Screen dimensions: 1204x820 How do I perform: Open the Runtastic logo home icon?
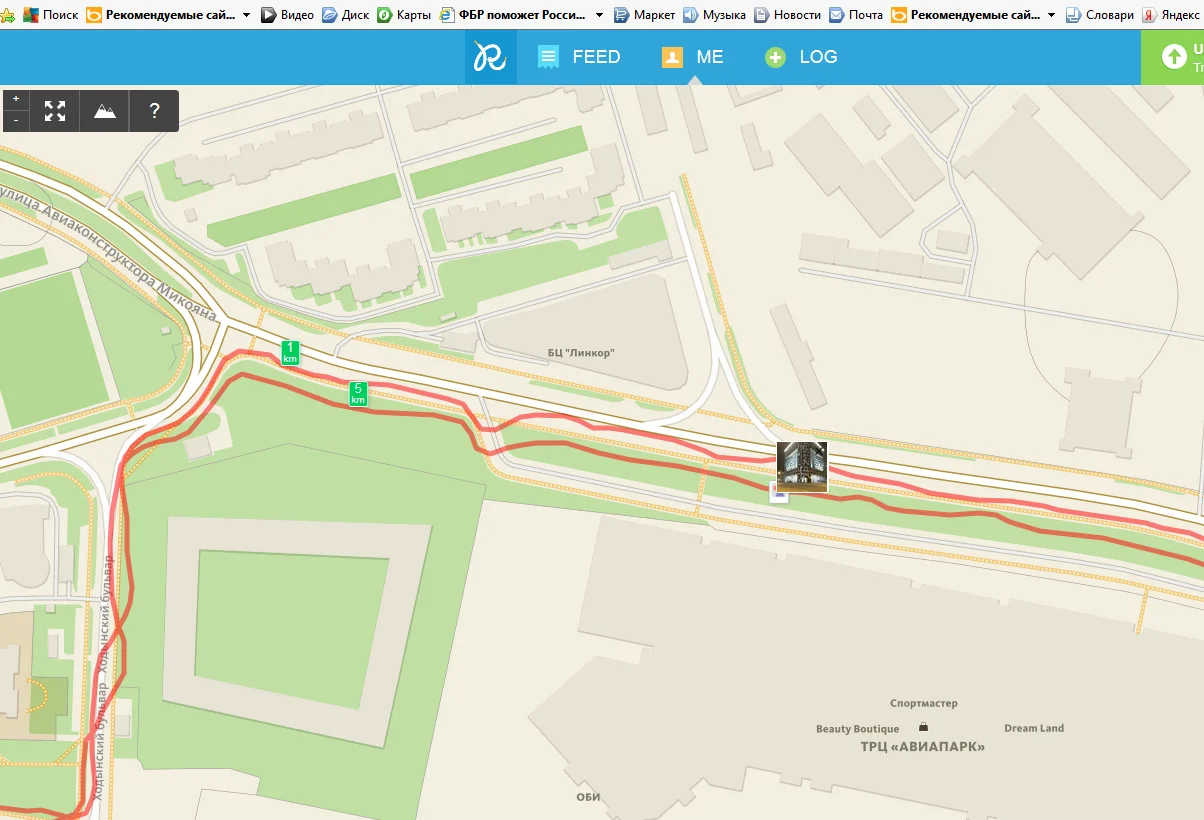pos(490,57)
